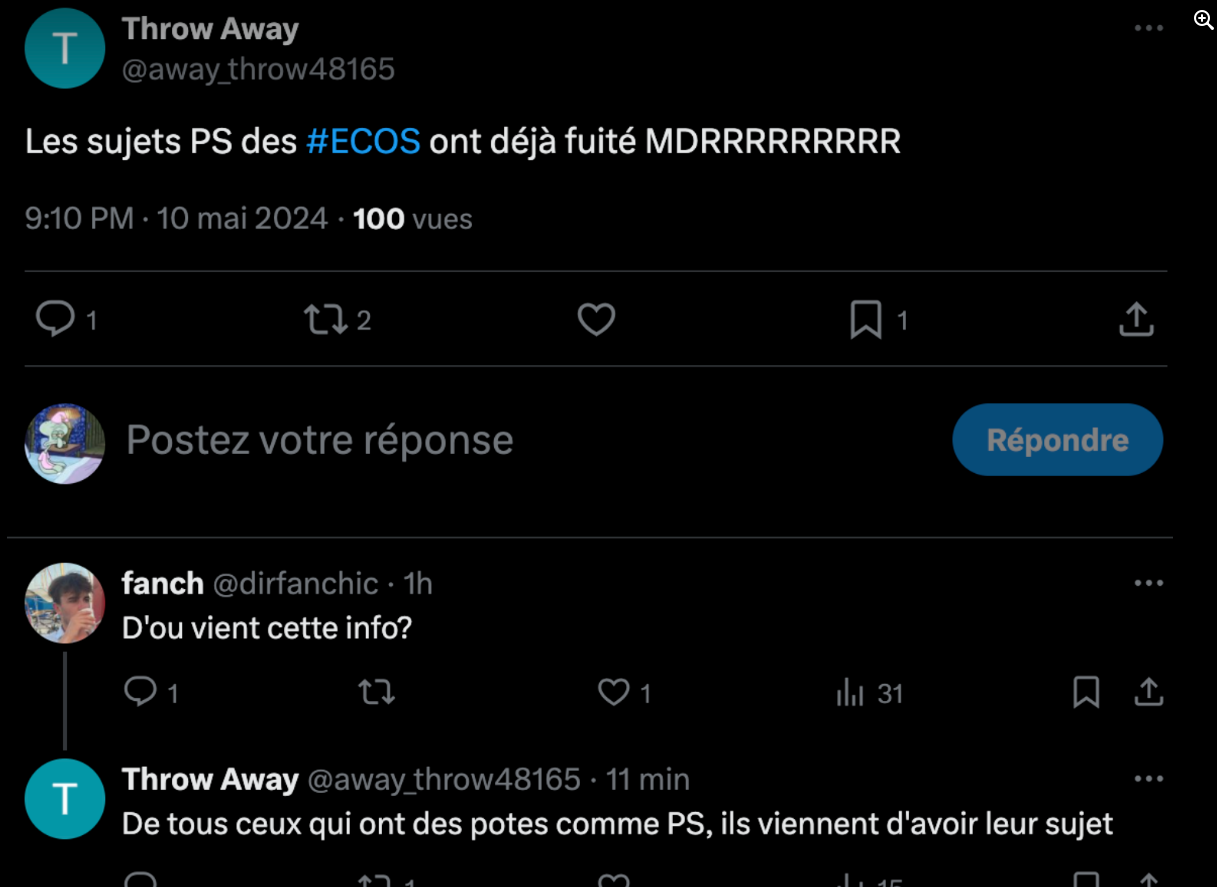Share the main tweet via share icon
The height and width of the screenshot is (887, 1217).
coord(1136,320)
